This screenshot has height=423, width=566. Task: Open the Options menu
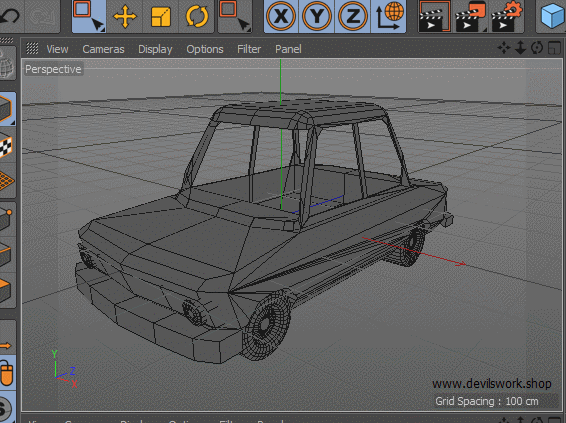[x=205, y=49]
